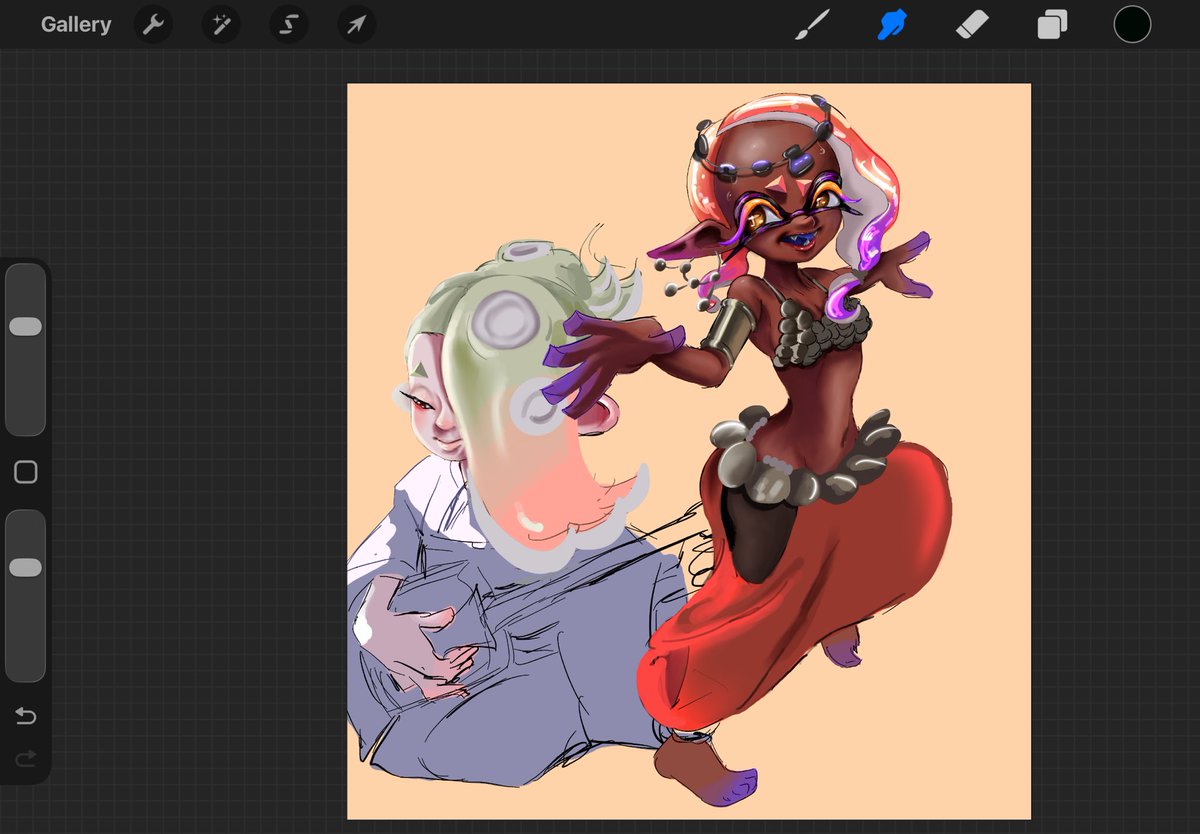Redo the last undone stroke
Viewport: 1200px width, 834px height.
coord(26,759)
